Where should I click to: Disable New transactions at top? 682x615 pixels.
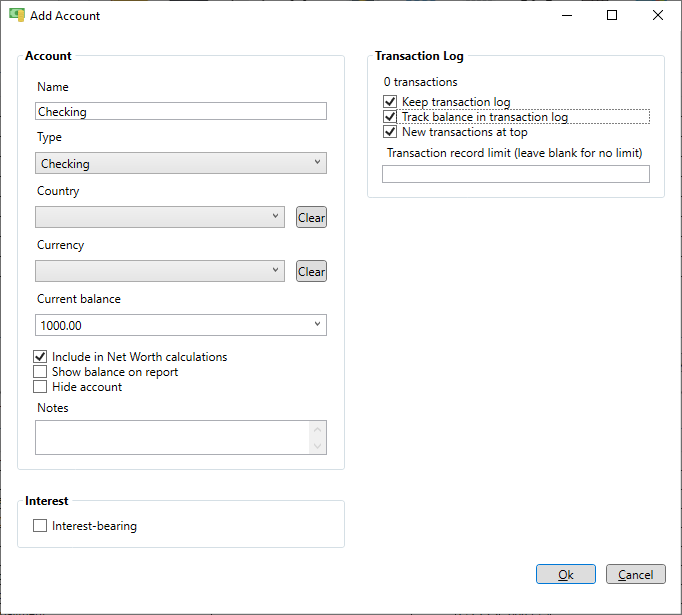(390, 132)
